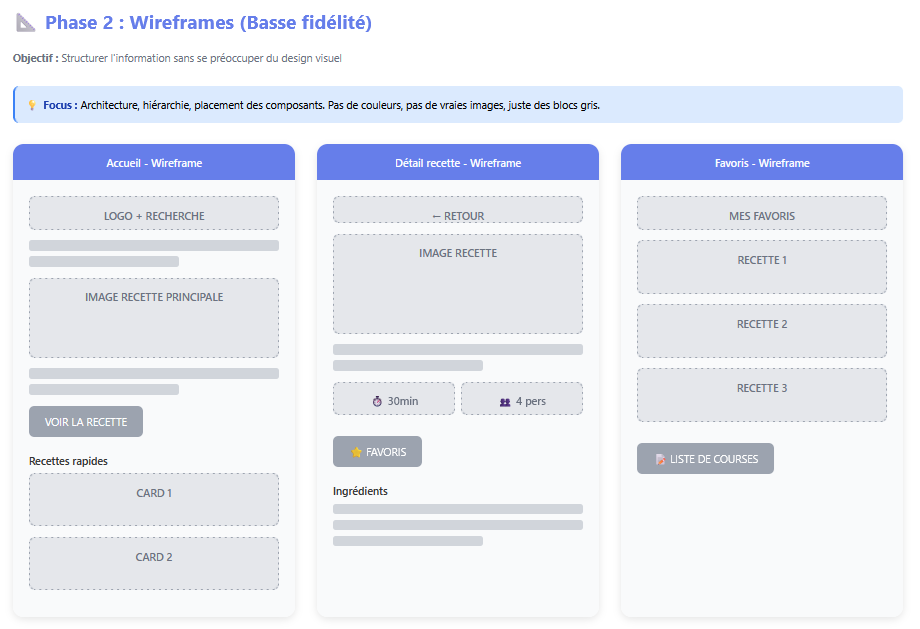920x629 pixels.
Task: Click the ruler icon beside Phase 2 title
Action: point(25,23)
